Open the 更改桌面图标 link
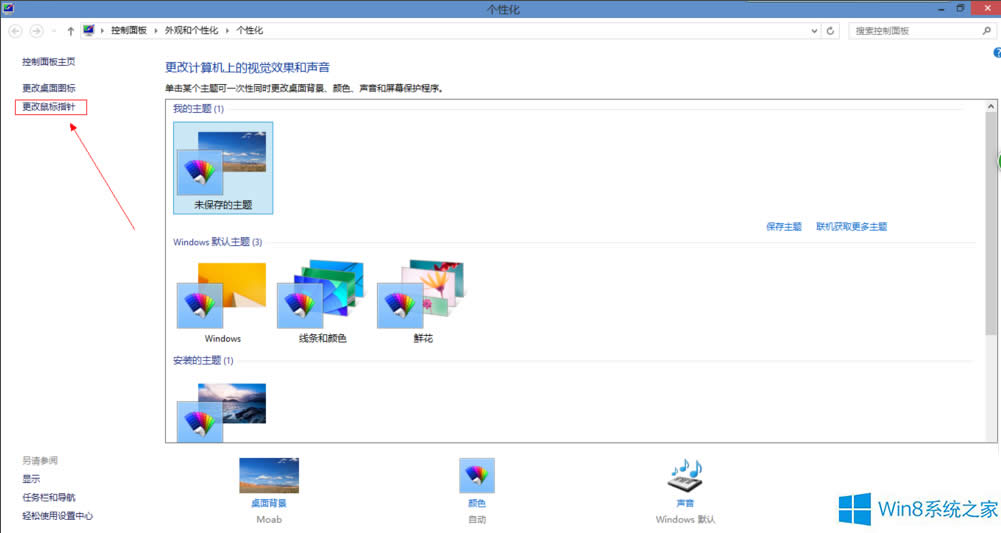 [49, 88]
